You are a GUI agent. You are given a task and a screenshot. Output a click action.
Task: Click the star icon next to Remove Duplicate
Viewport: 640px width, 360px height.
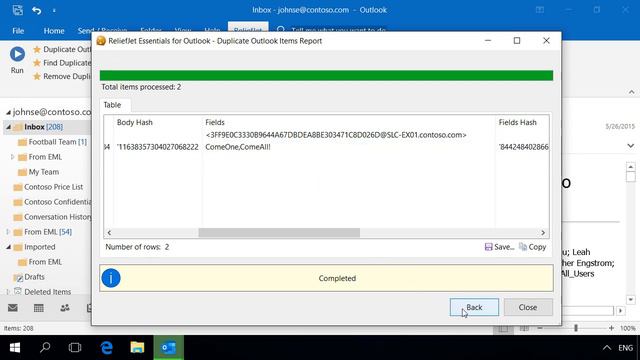click(x=37, y=76)
